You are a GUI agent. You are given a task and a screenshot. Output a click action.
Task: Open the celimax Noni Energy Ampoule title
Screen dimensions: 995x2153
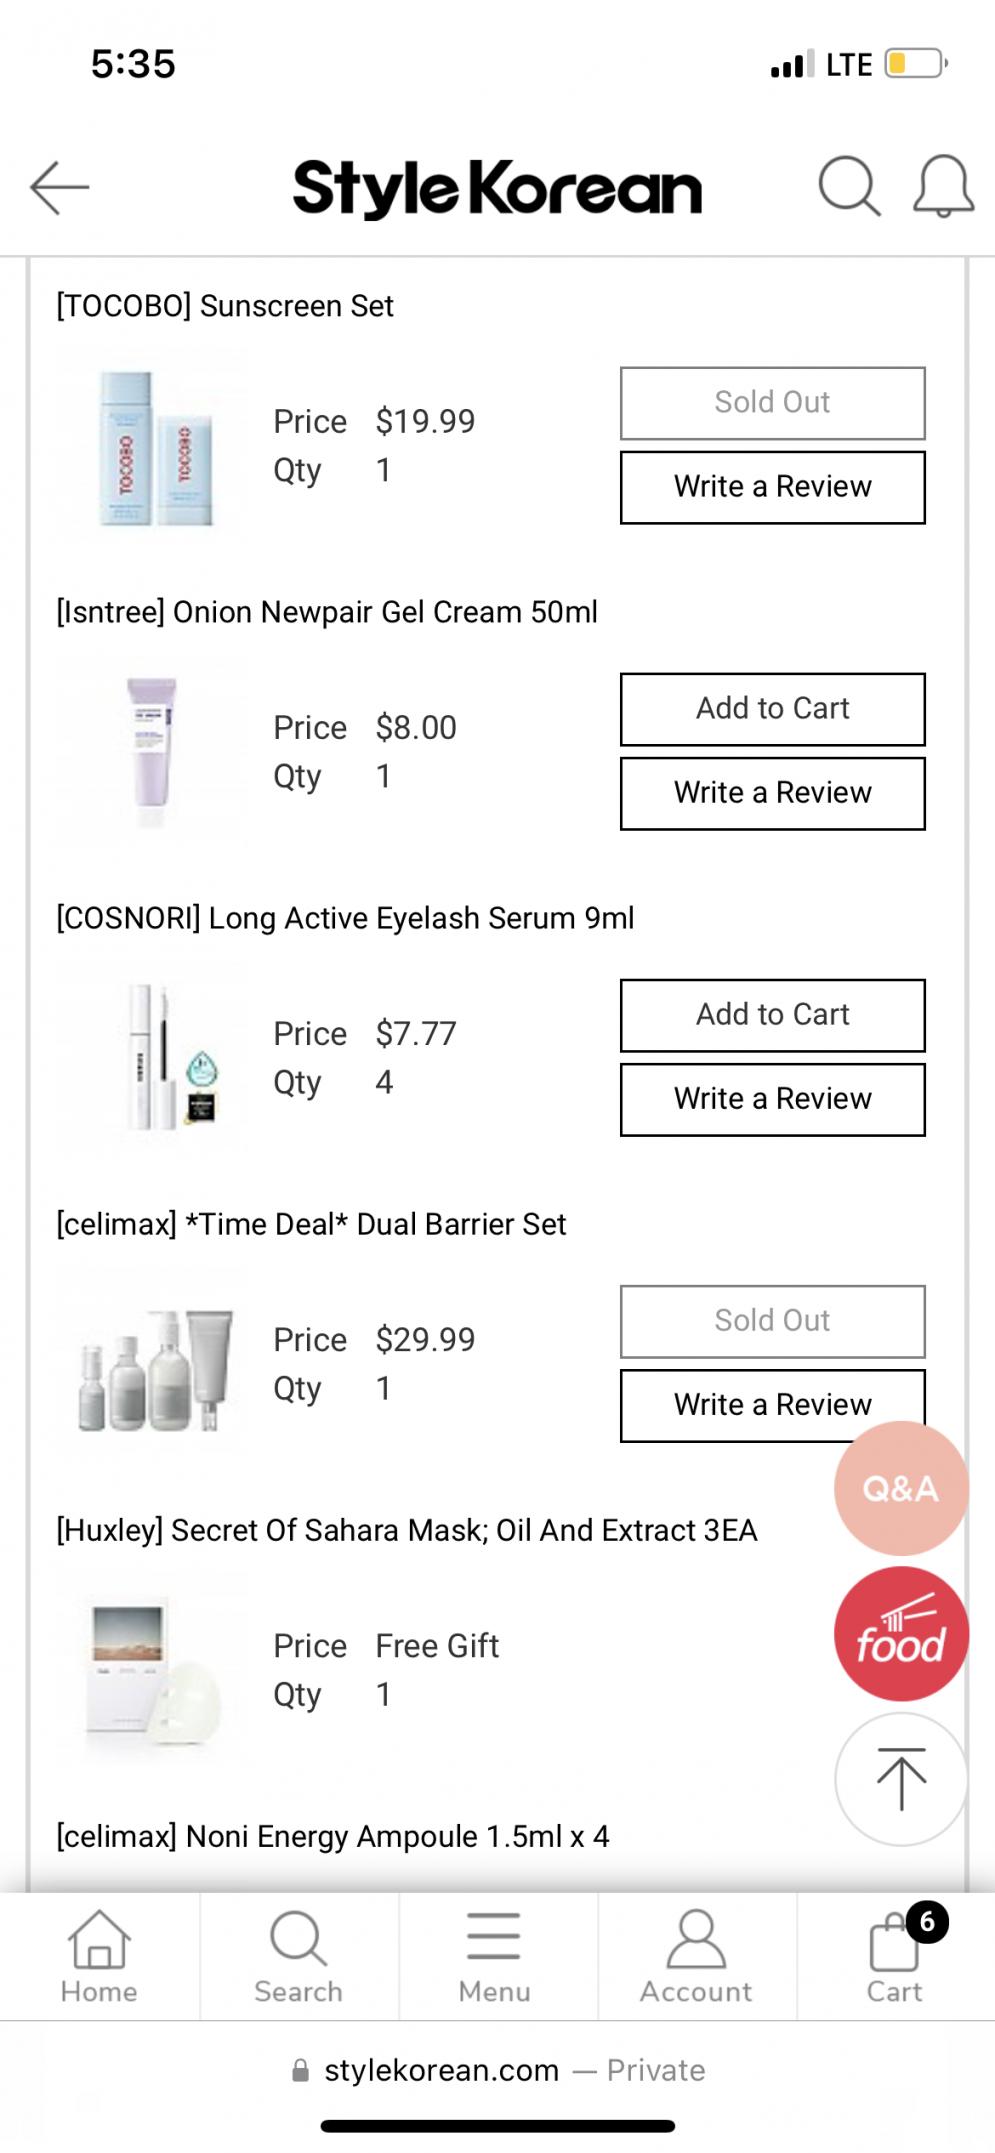(x=332, y=1837)
